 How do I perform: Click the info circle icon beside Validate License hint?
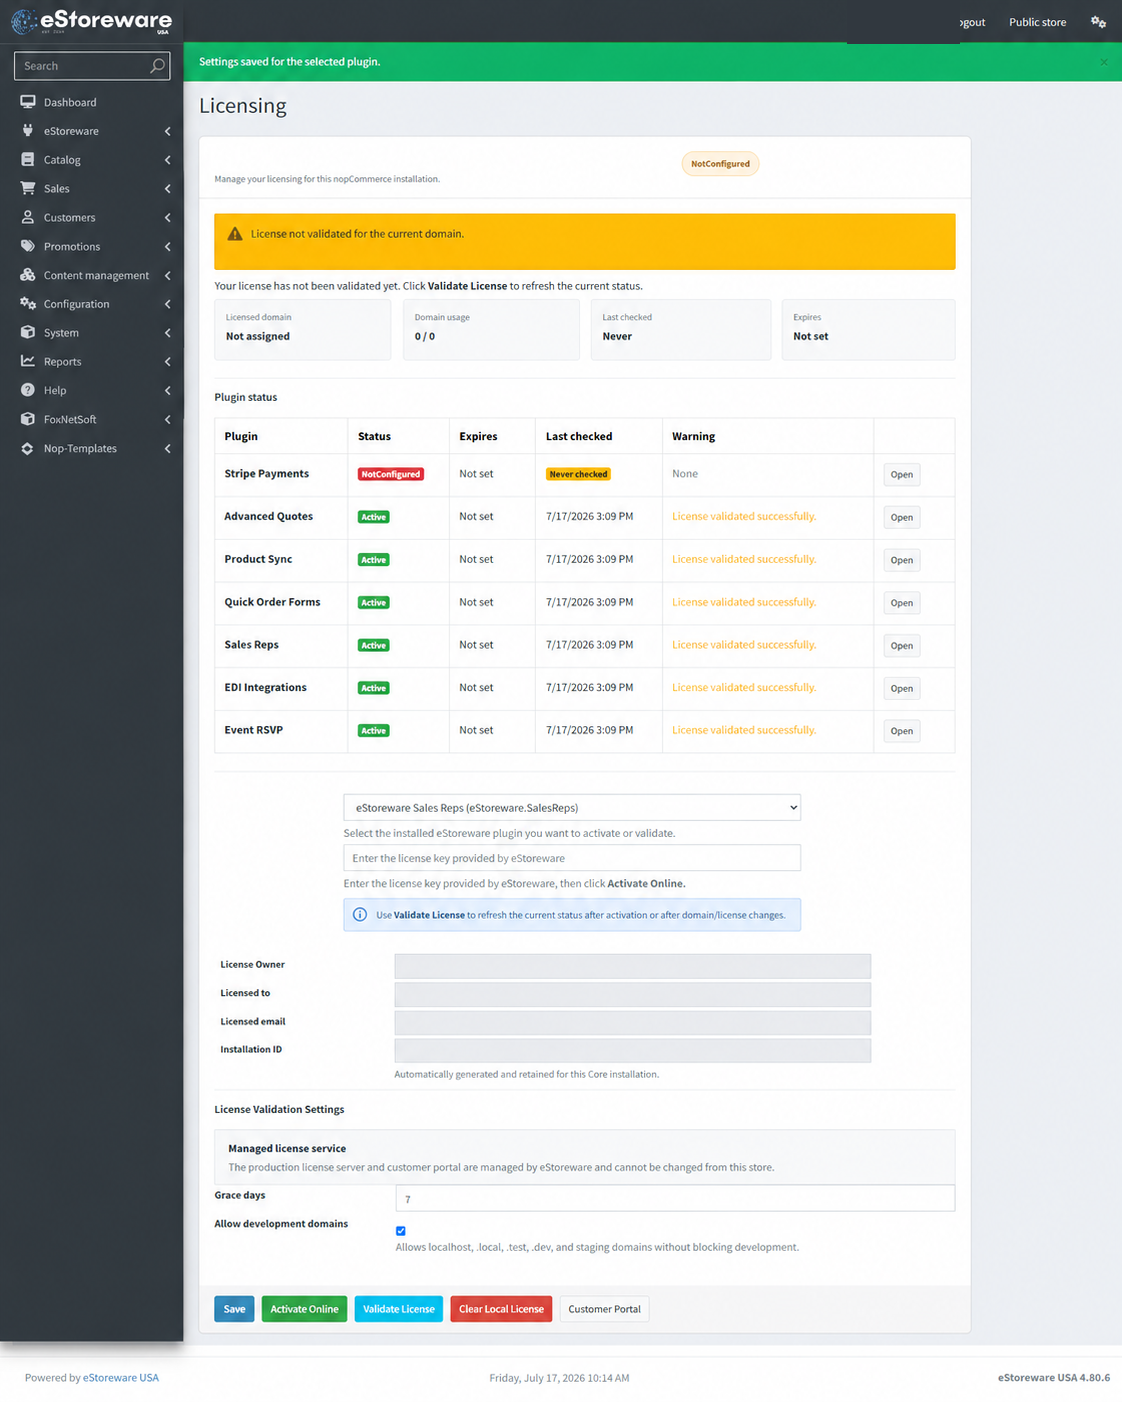point(360,915)
